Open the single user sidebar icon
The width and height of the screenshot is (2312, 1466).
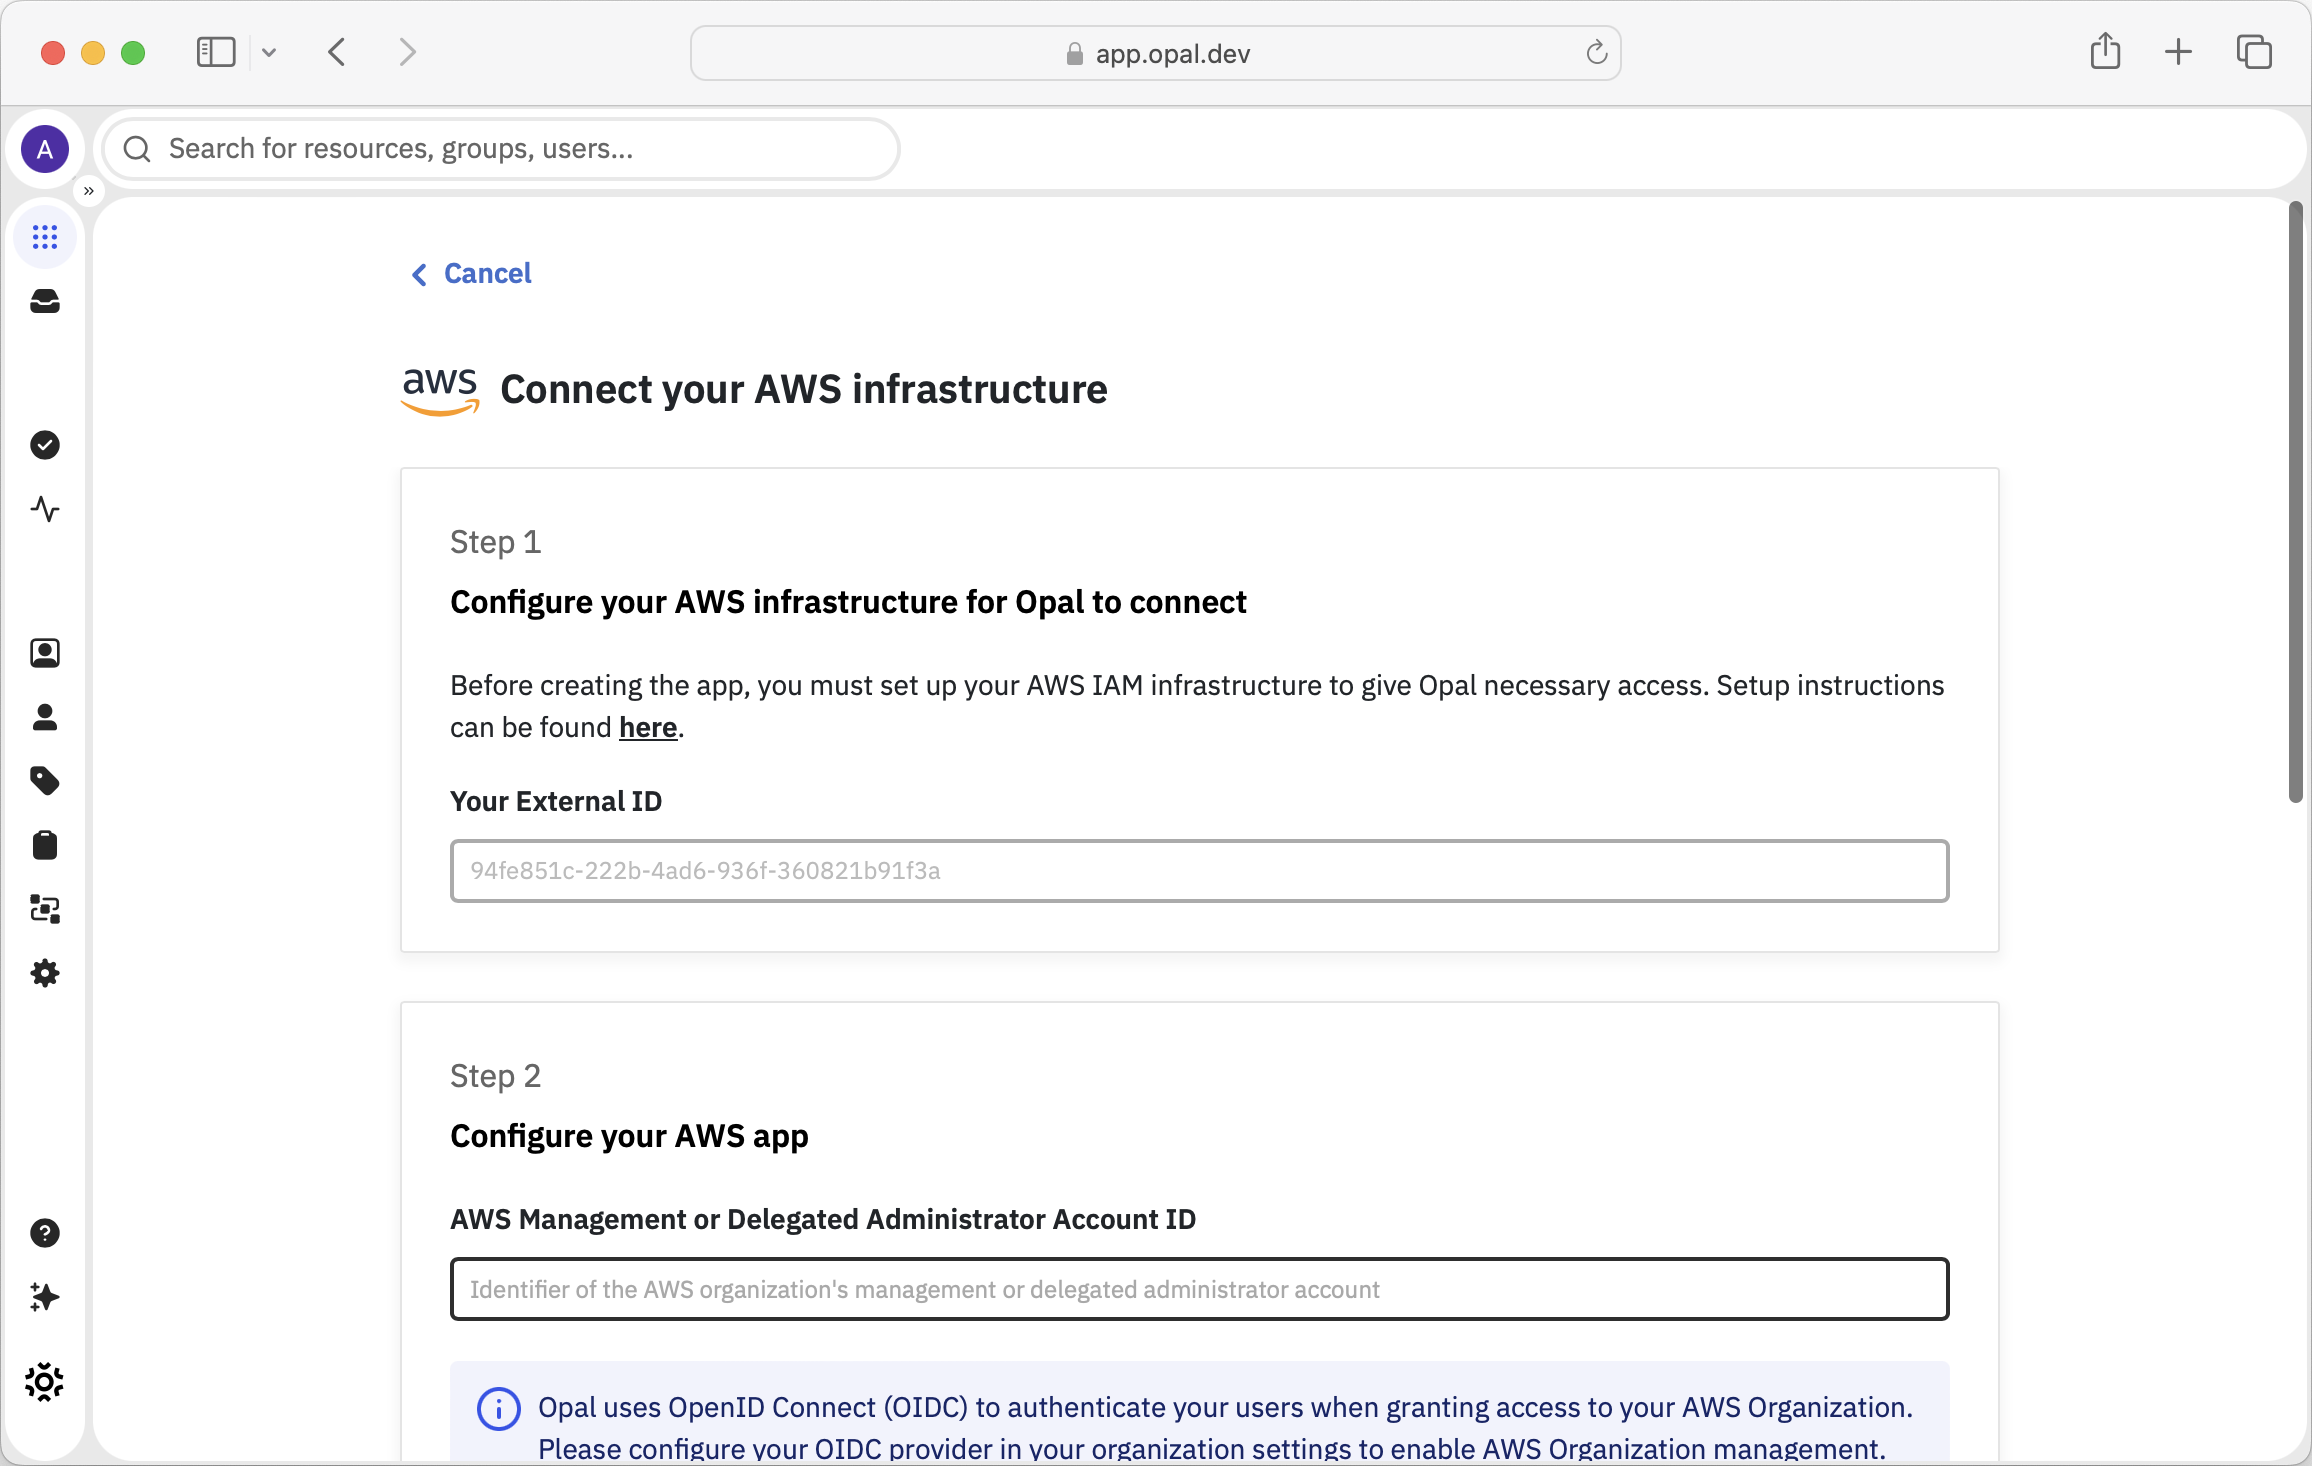pos(45,717)
